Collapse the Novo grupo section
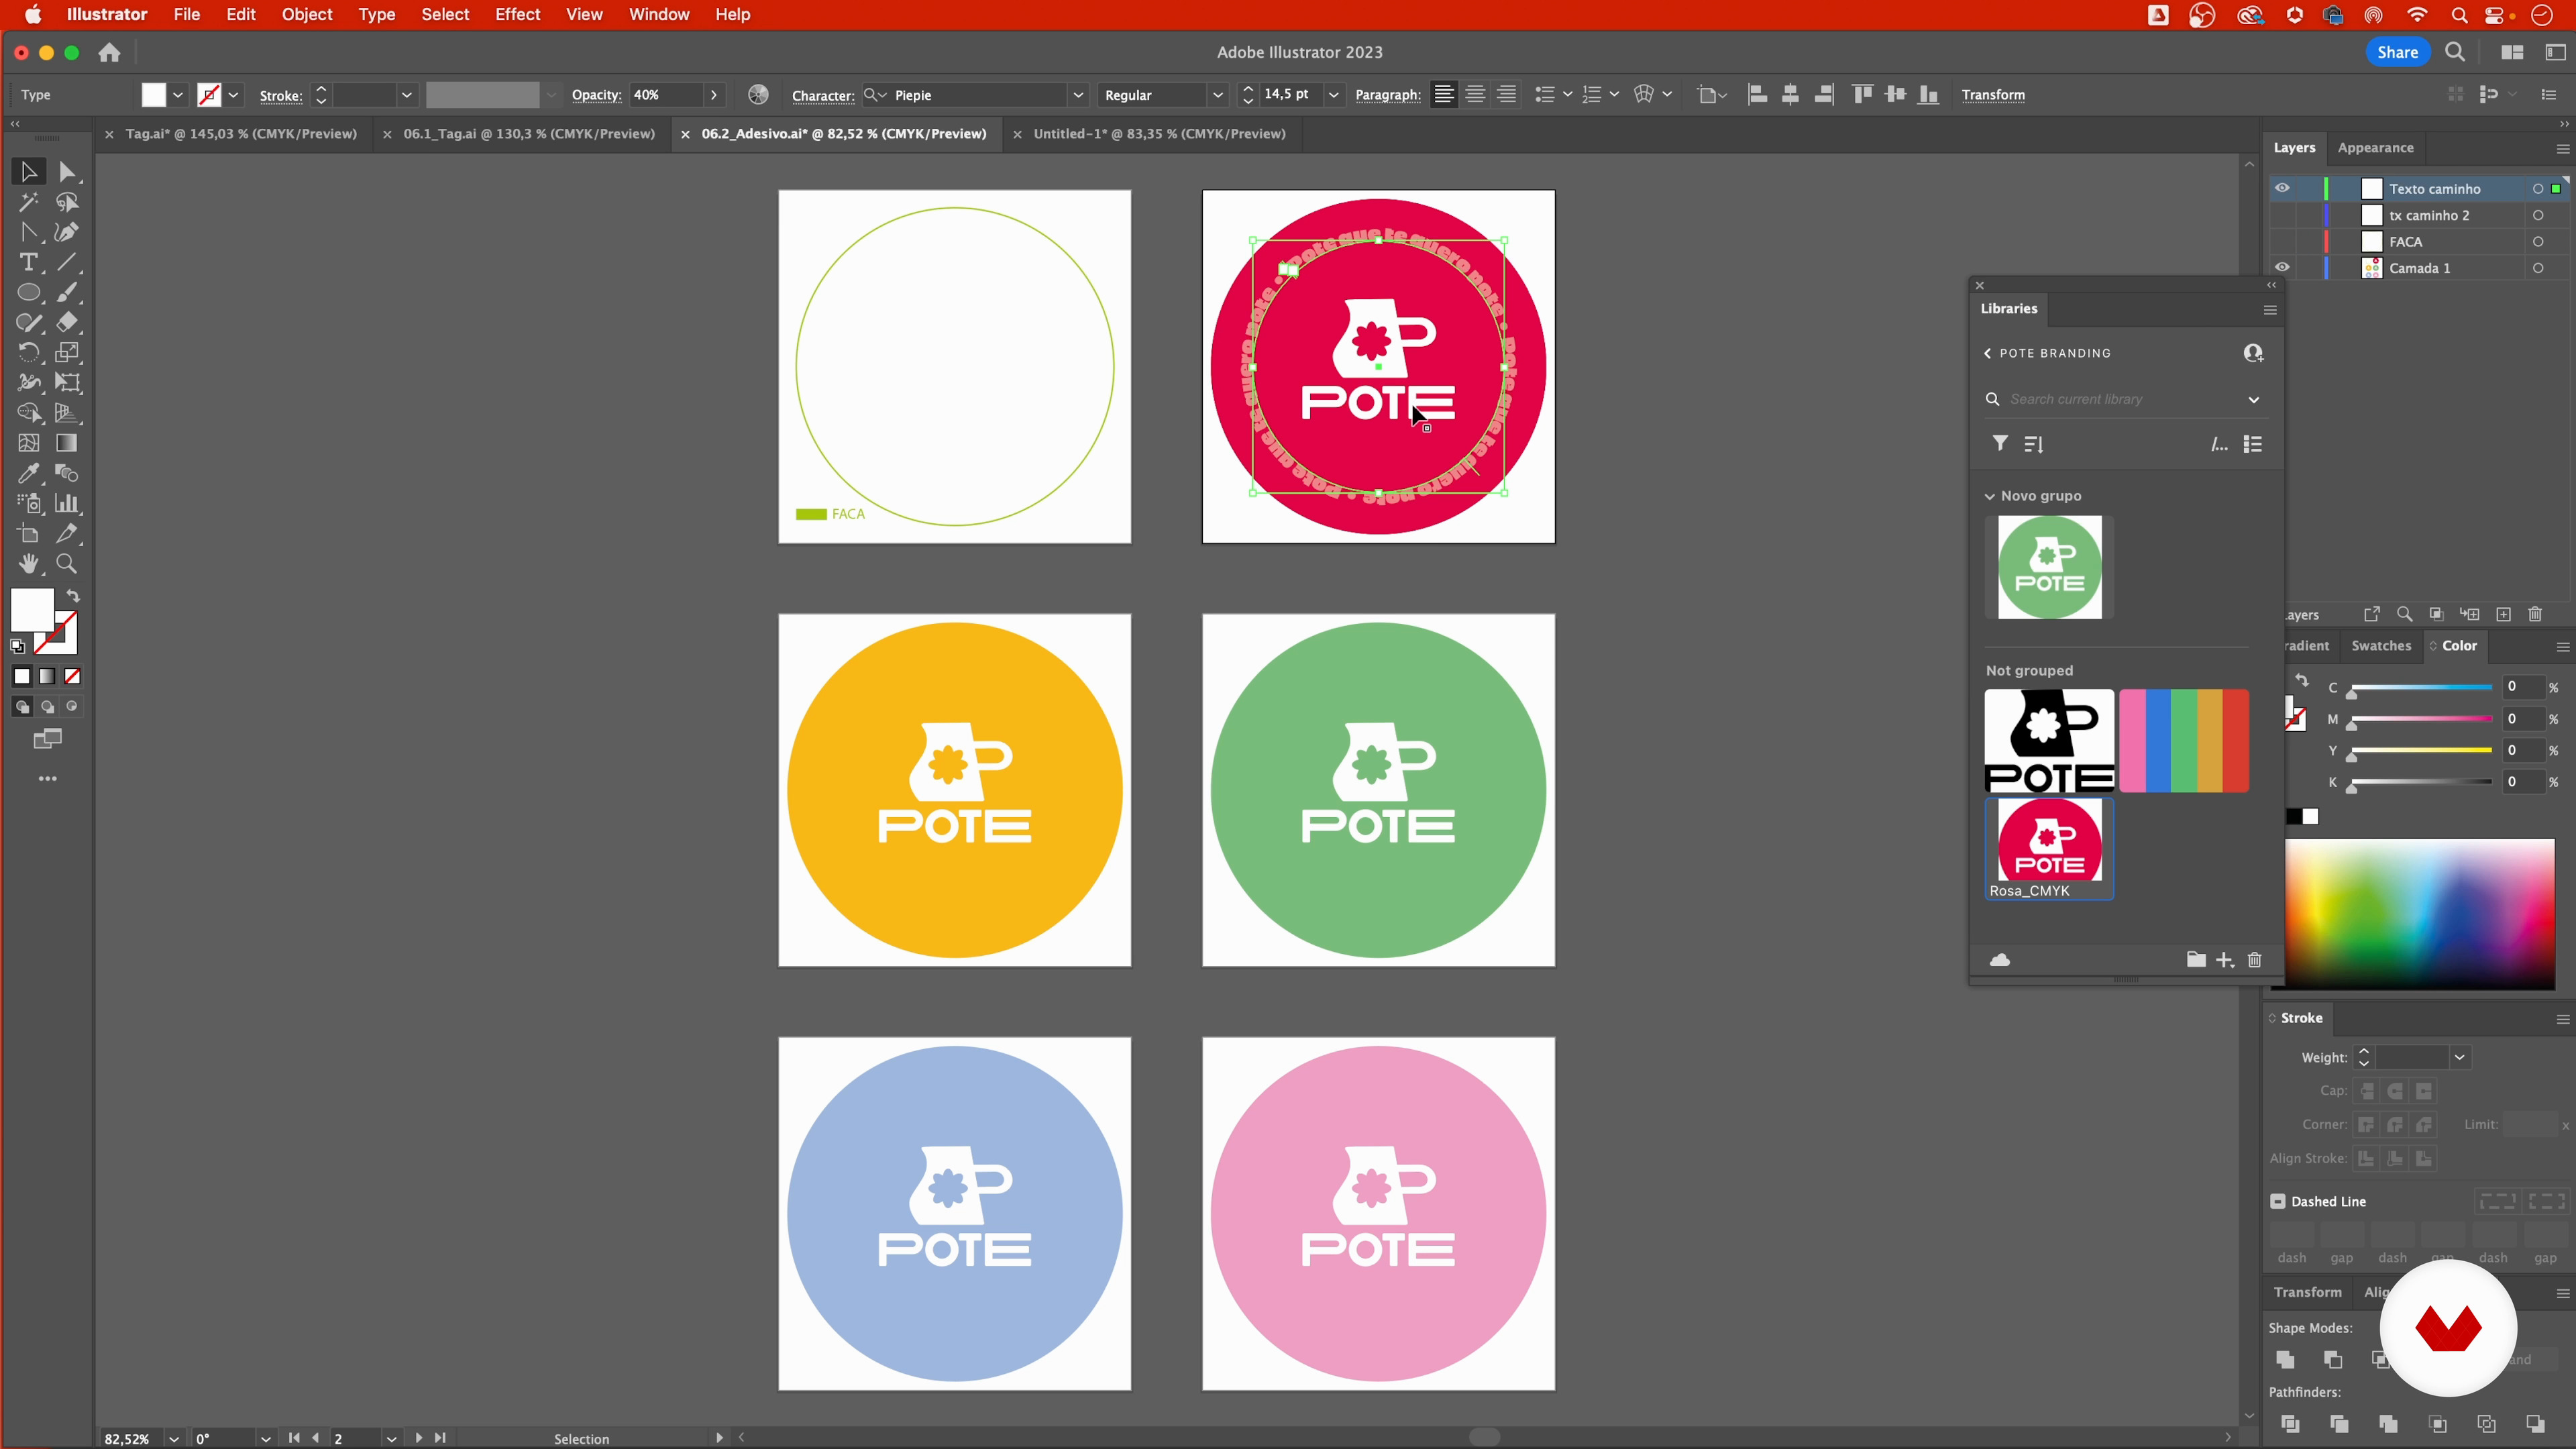The image size is (2576, 1449). point(1990,496)
